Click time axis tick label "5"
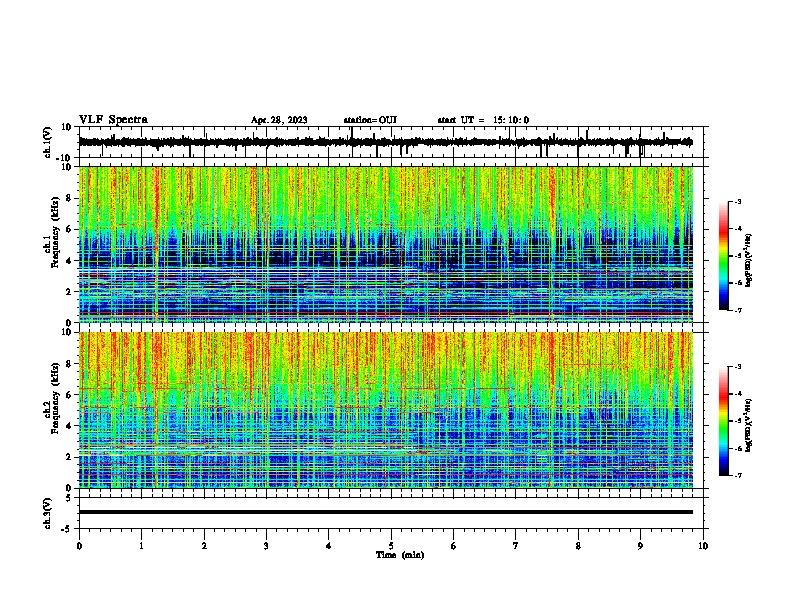 [x=391, y=546]
